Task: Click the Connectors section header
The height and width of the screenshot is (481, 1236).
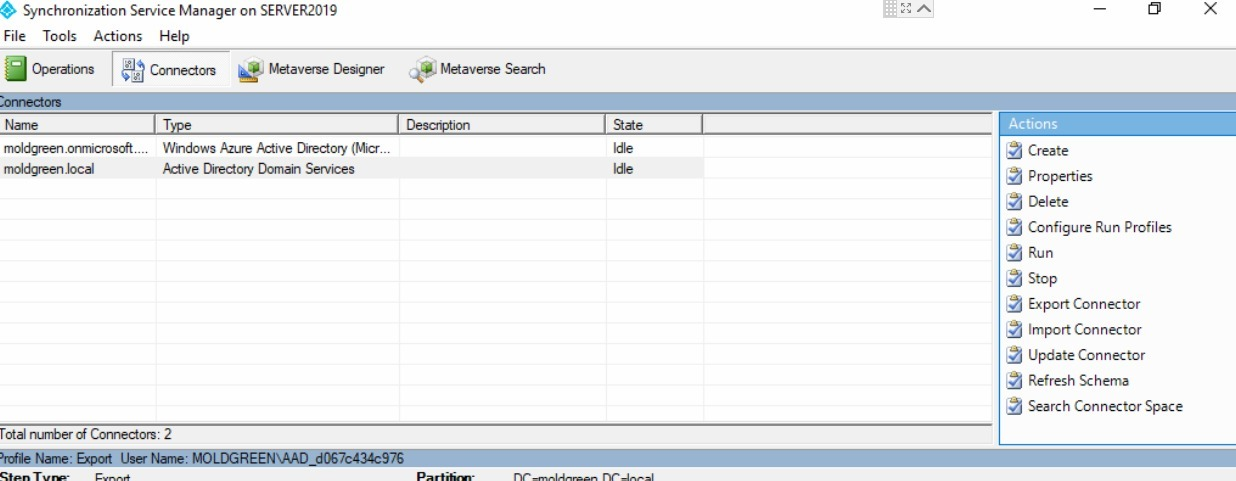Action: [618, 102]
